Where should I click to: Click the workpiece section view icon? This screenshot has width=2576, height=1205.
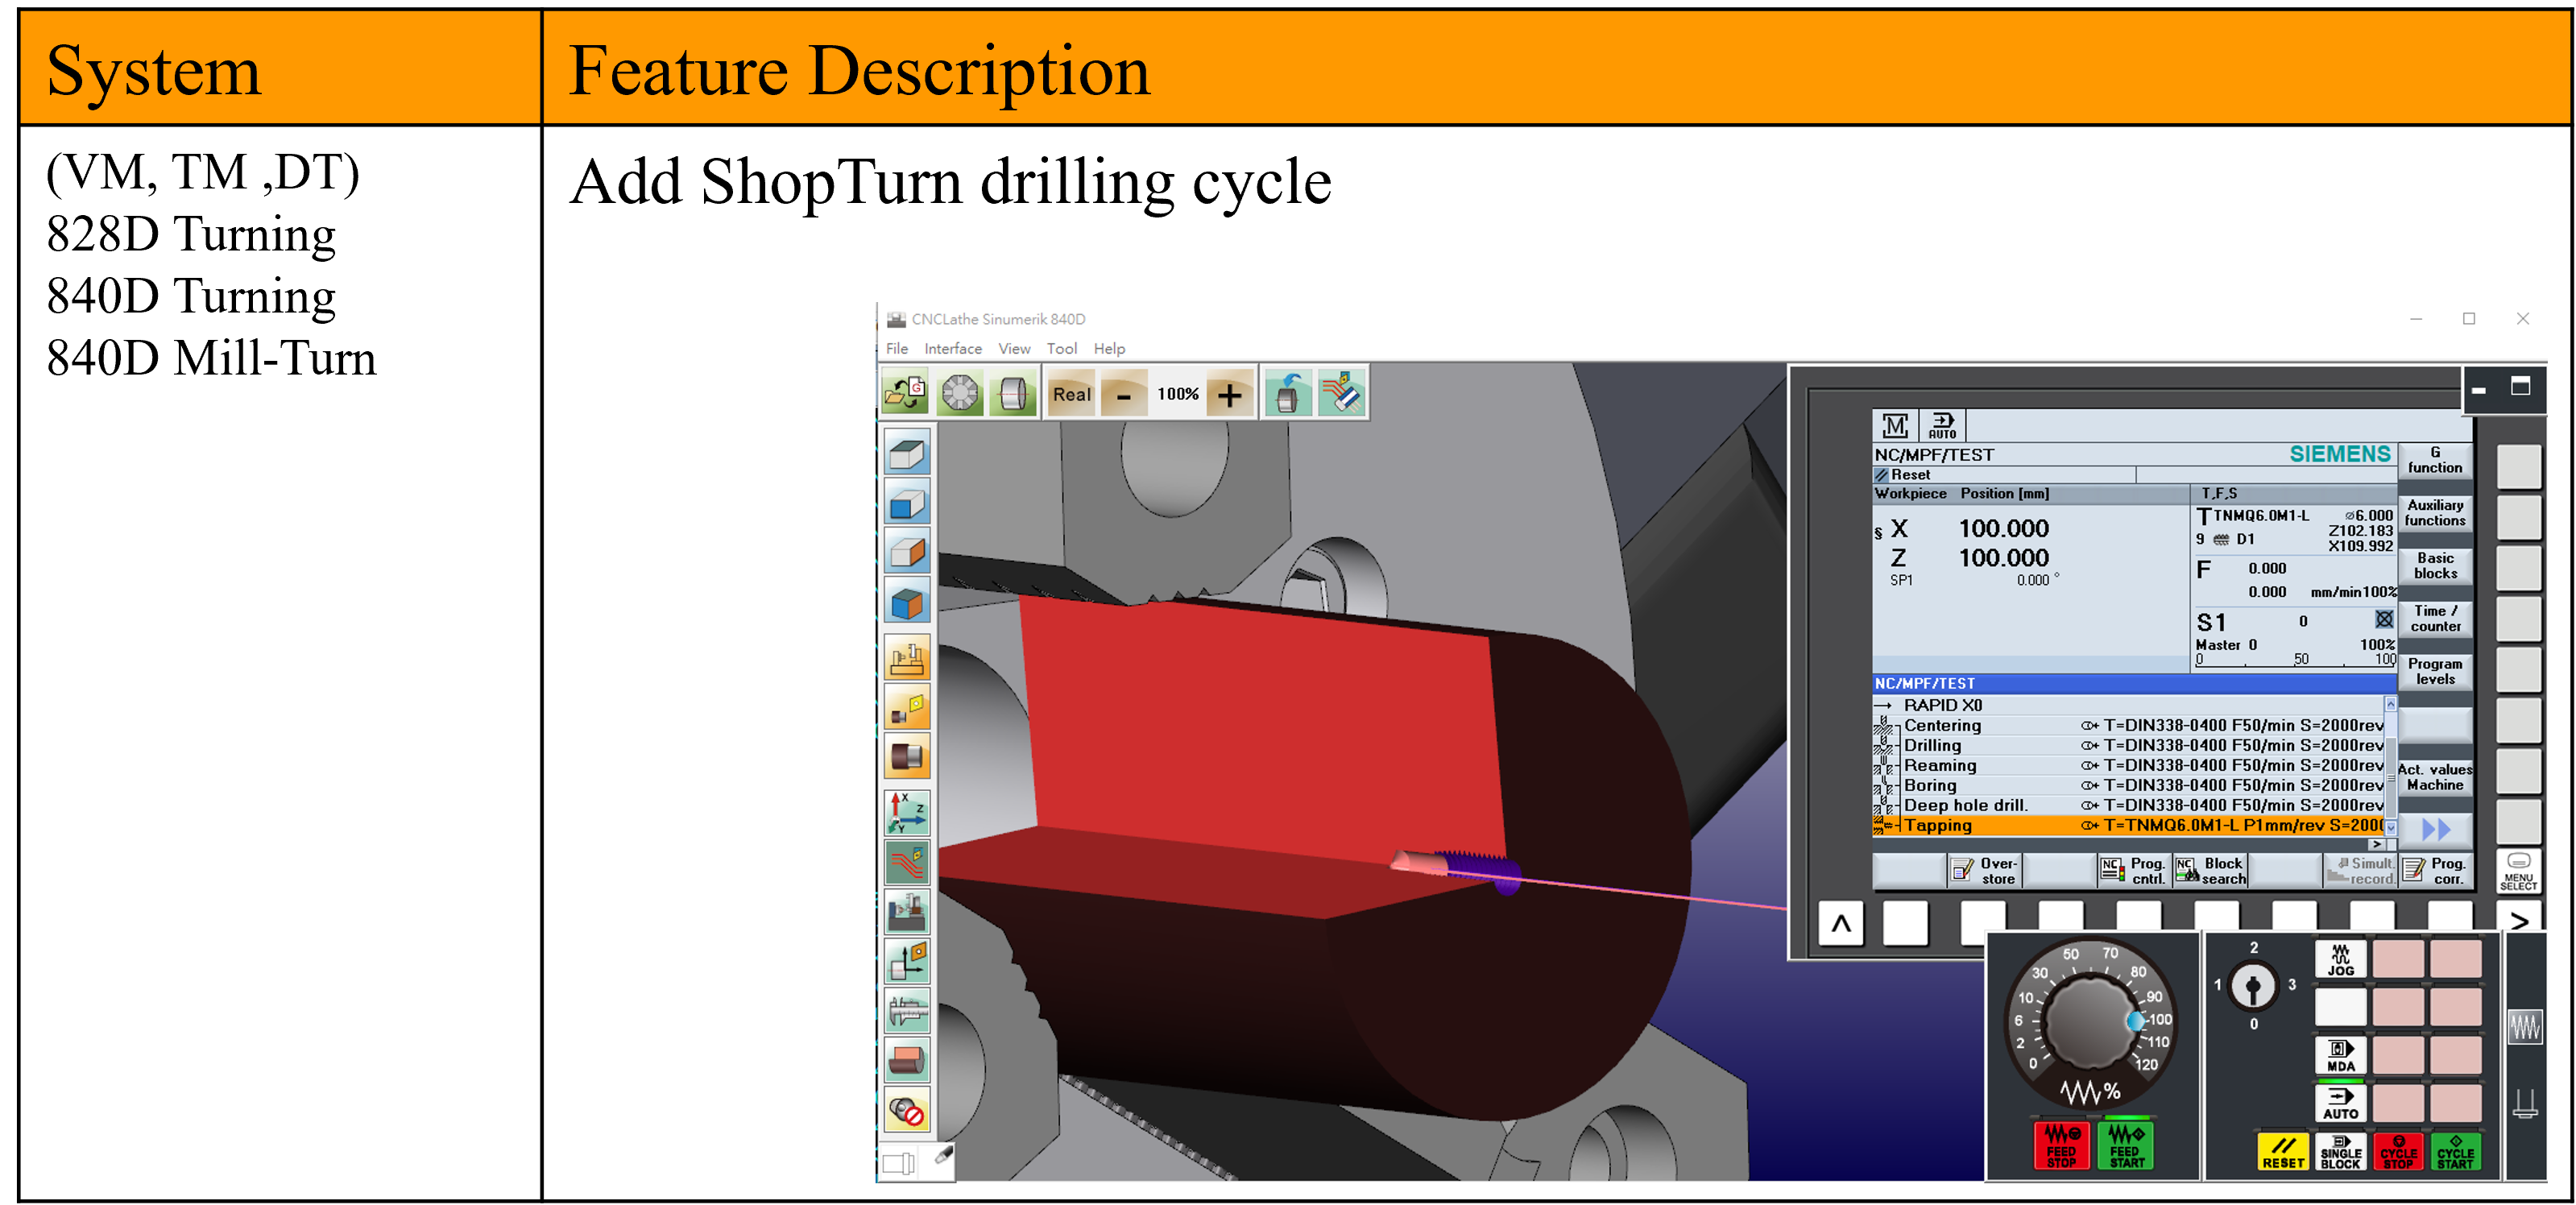click(907, 1061)
